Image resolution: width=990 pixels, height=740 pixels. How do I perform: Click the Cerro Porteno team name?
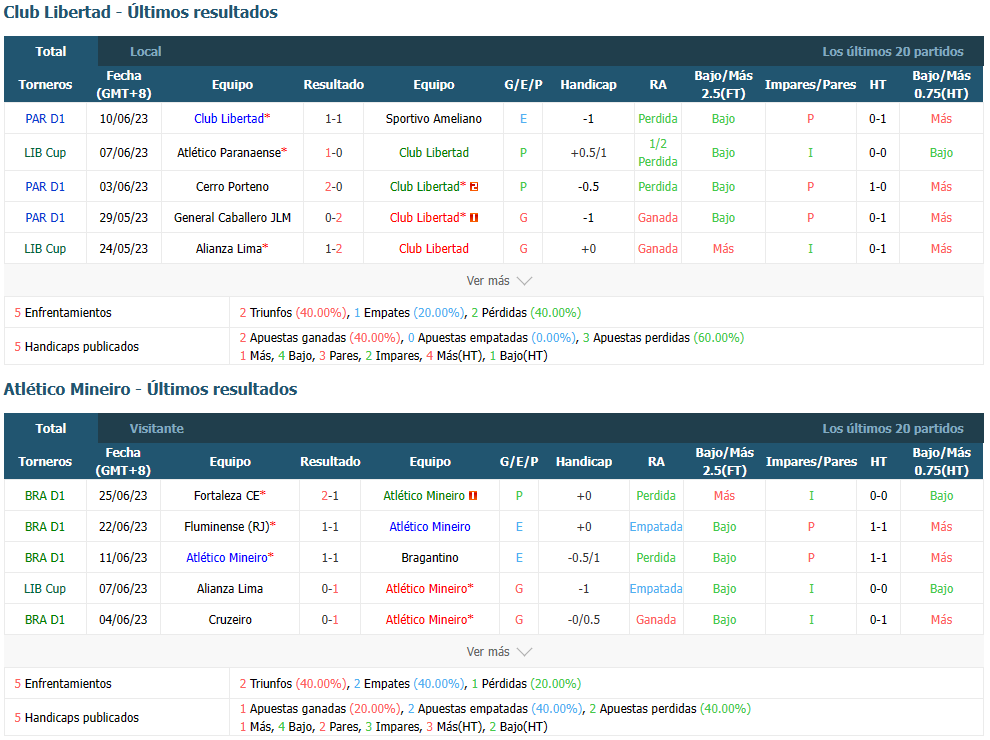click(x=232, y=187)
